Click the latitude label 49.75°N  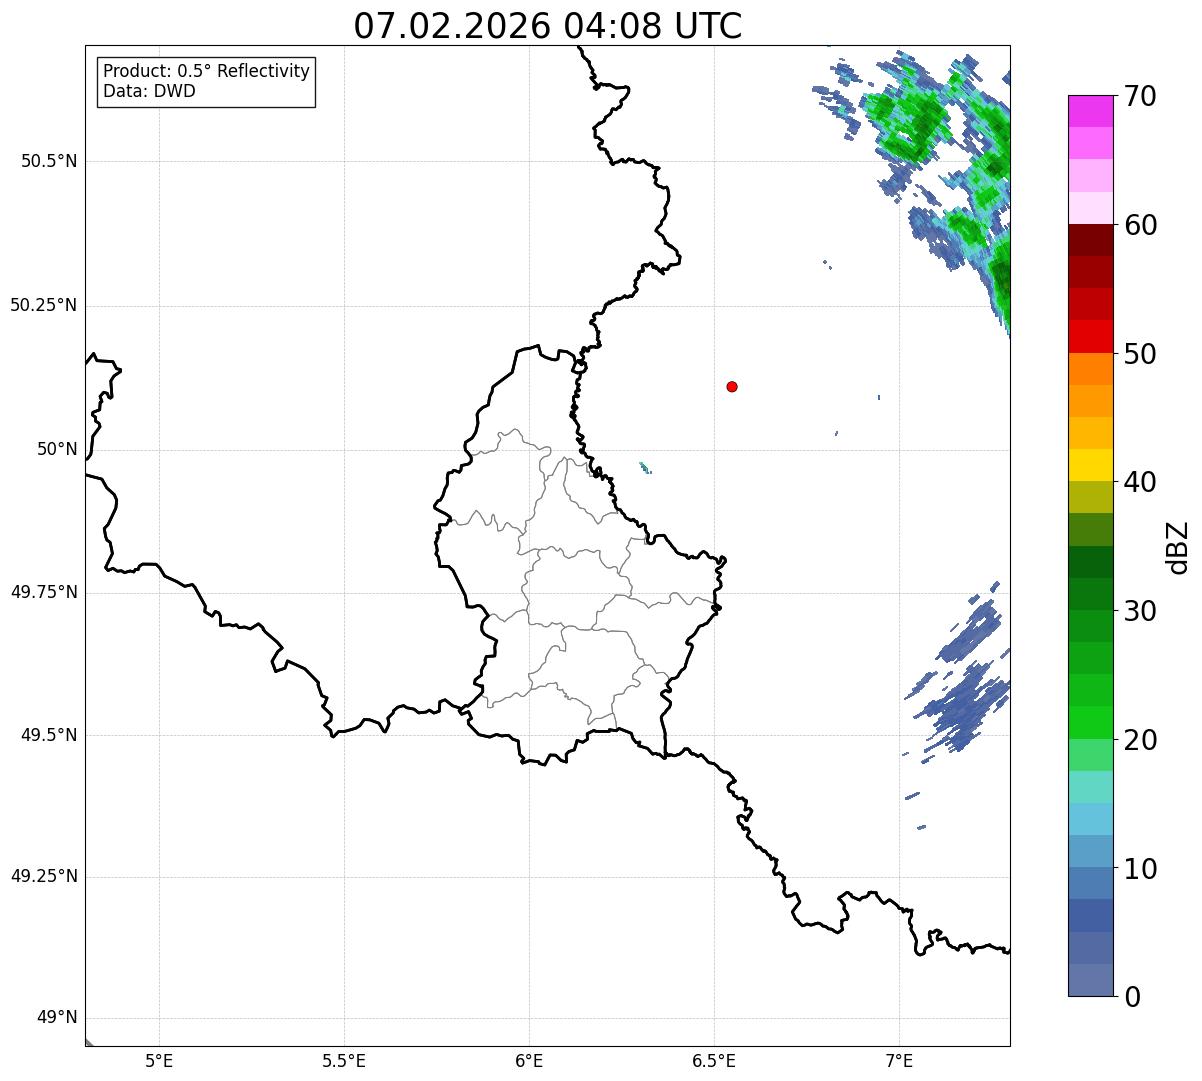point(44,592)
